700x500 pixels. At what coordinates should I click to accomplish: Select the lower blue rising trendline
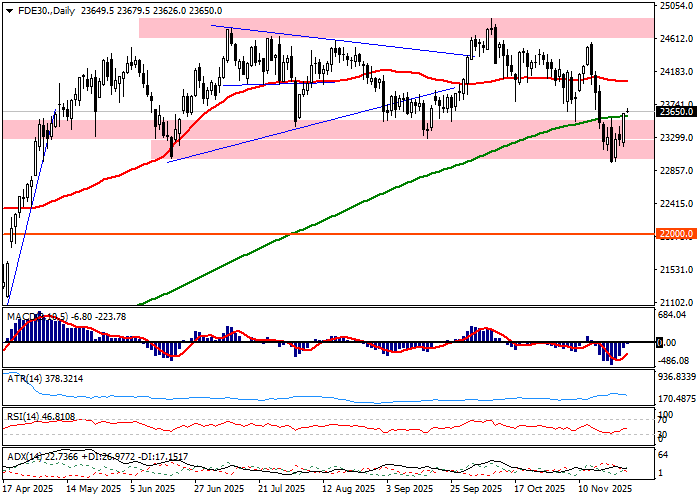pyautogui.click(x=300, y=127)
